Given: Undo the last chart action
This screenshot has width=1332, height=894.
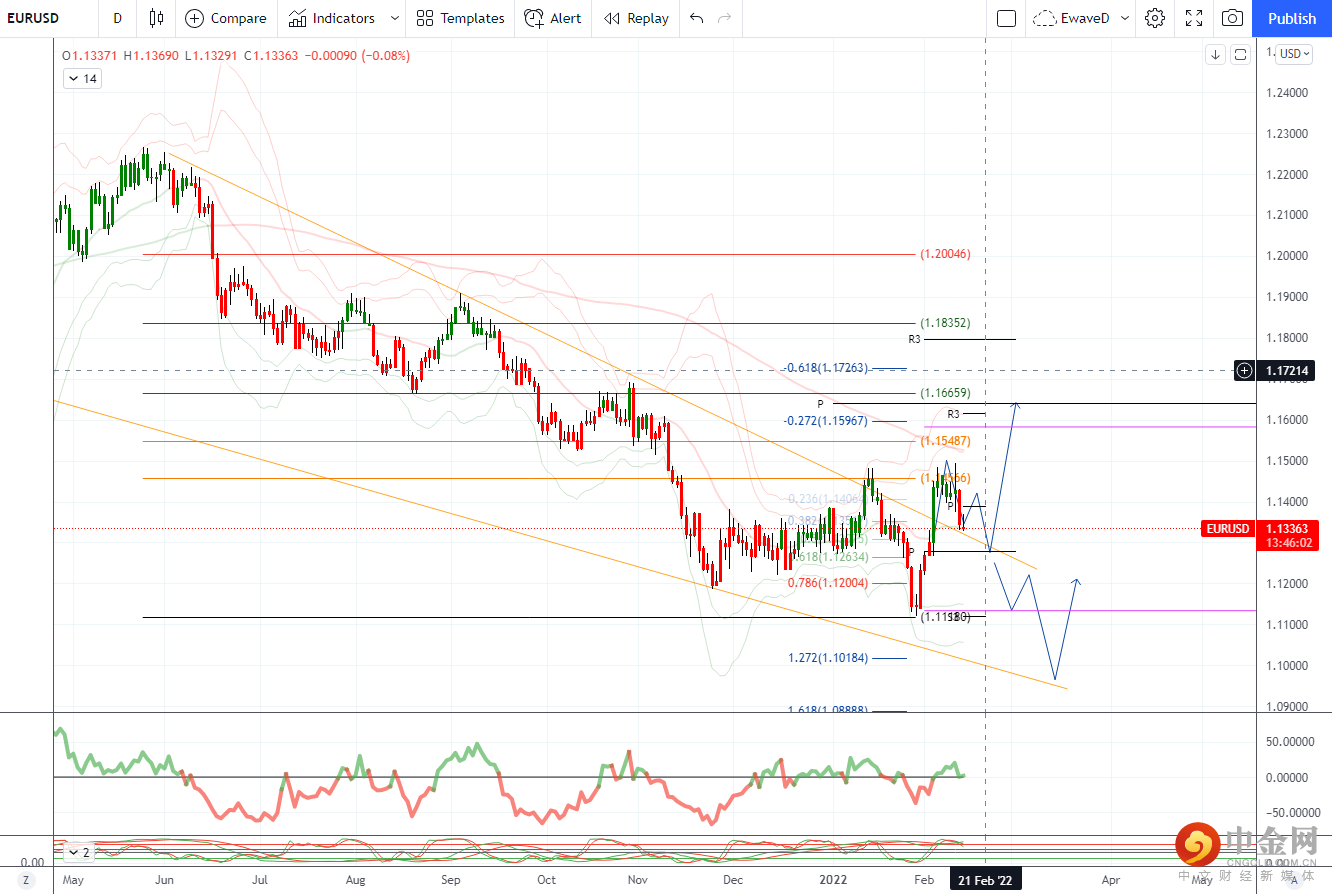Looking at the screenshot, I should [x=697, y=18].
